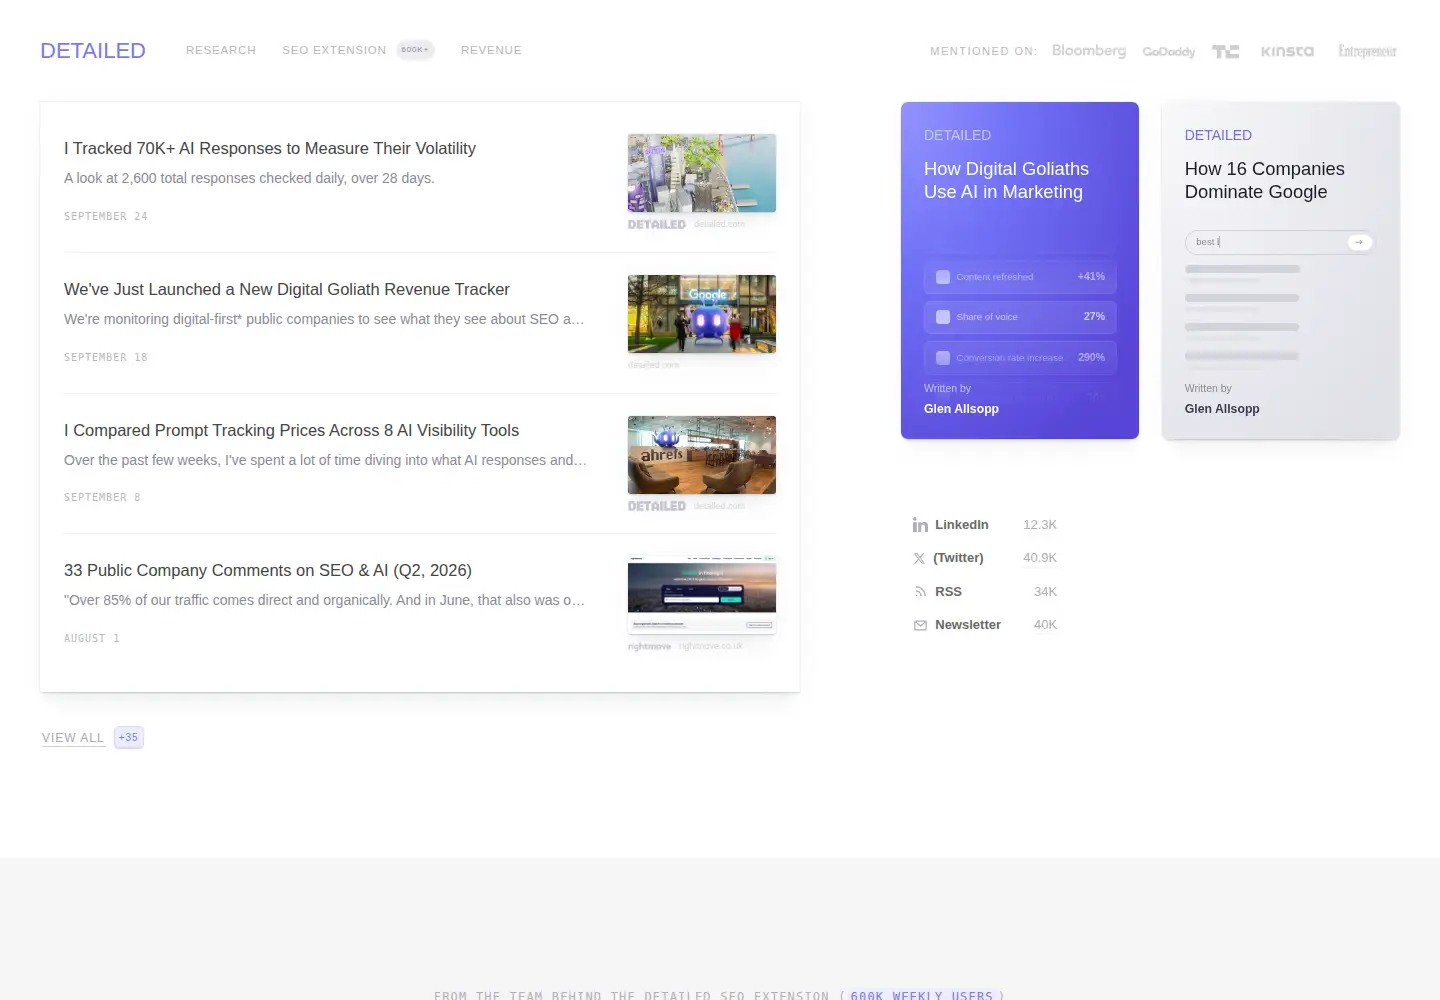Screen dimensions: 1440x1000
Task: Open the Newsletter text link
Action: tap(968, 625)
